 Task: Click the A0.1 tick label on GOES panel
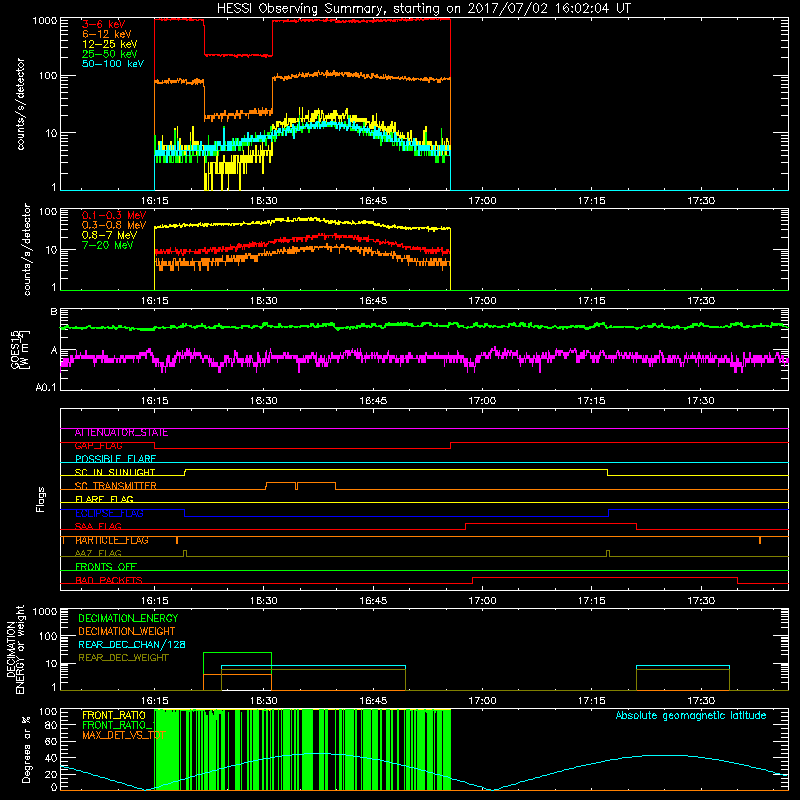[x=46, y=387]
